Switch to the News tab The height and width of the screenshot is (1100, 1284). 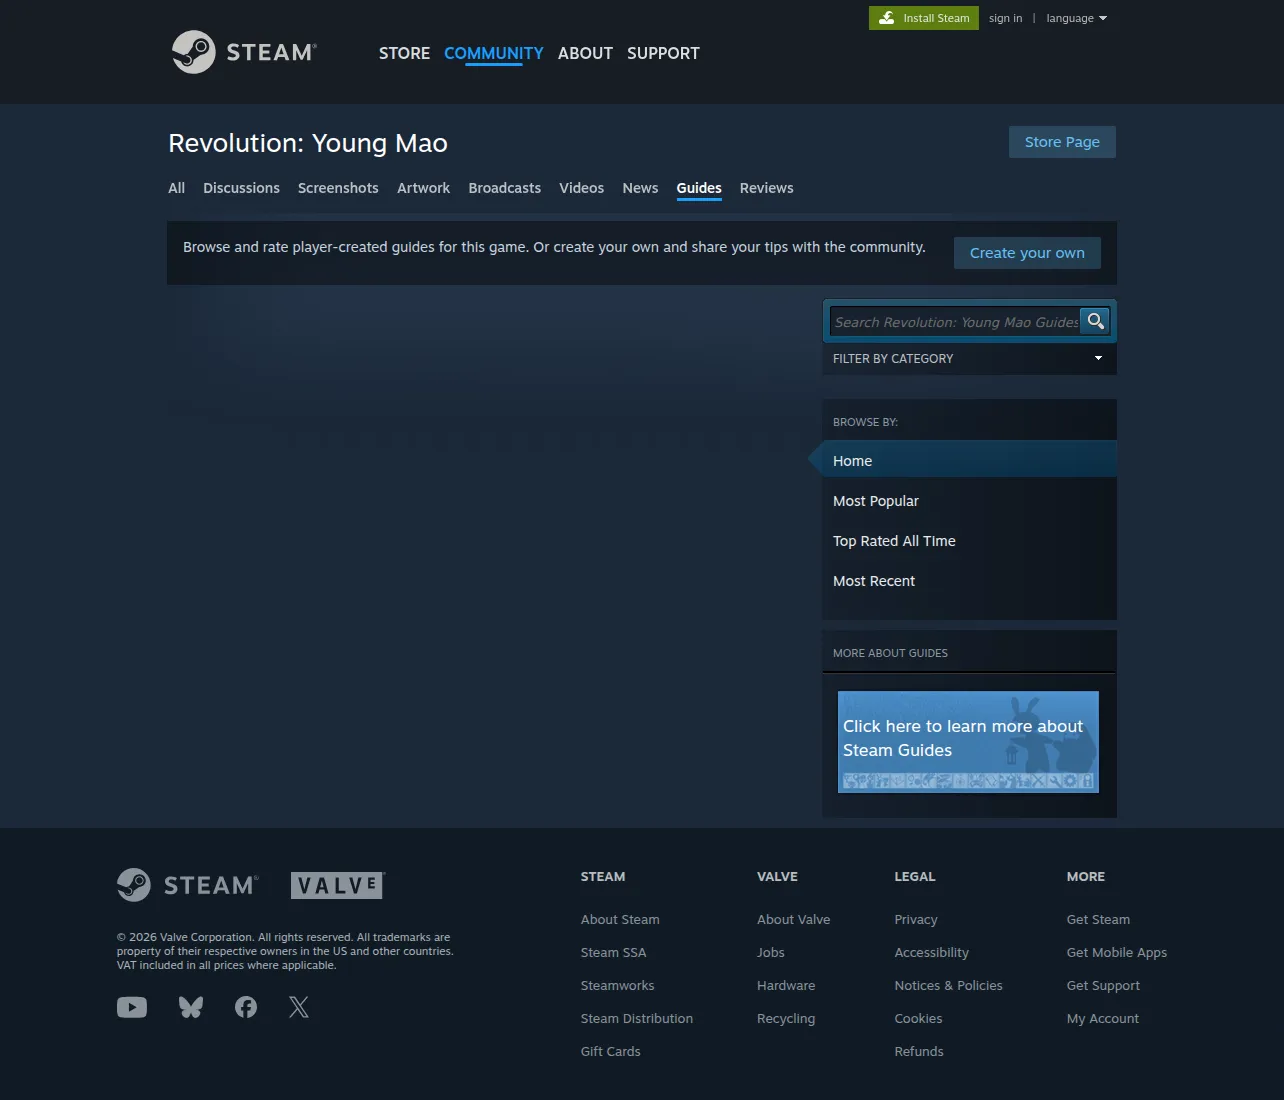click(x=640, y=188)
